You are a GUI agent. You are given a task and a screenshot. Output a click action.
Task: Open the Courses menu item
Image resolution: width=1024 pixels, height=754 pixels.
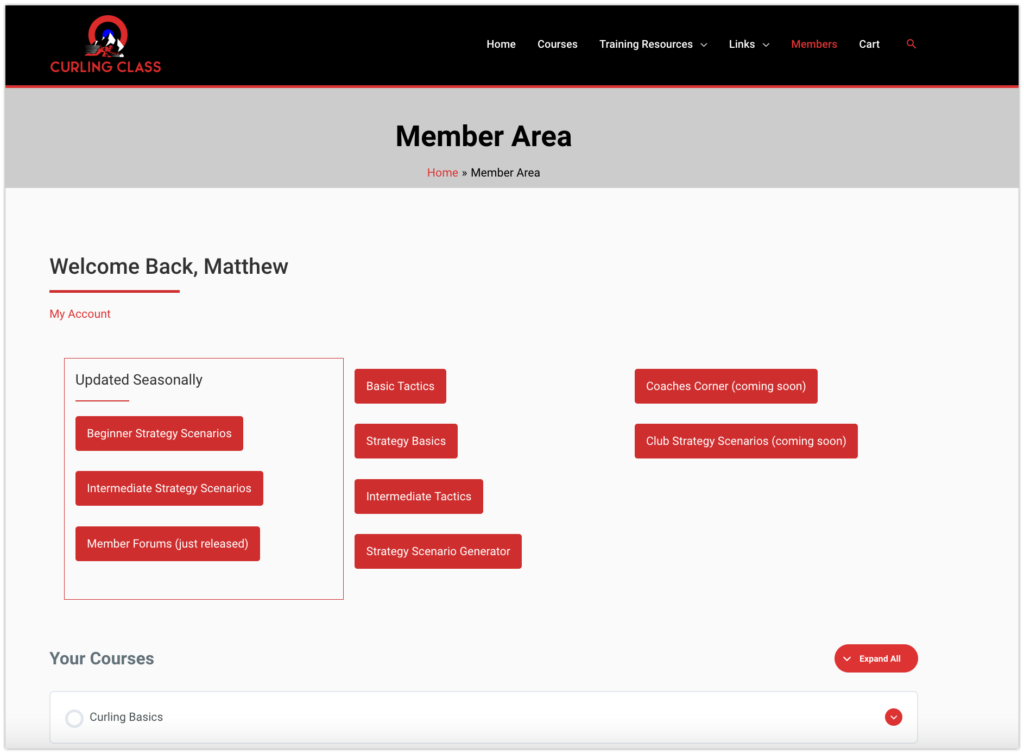557,44
